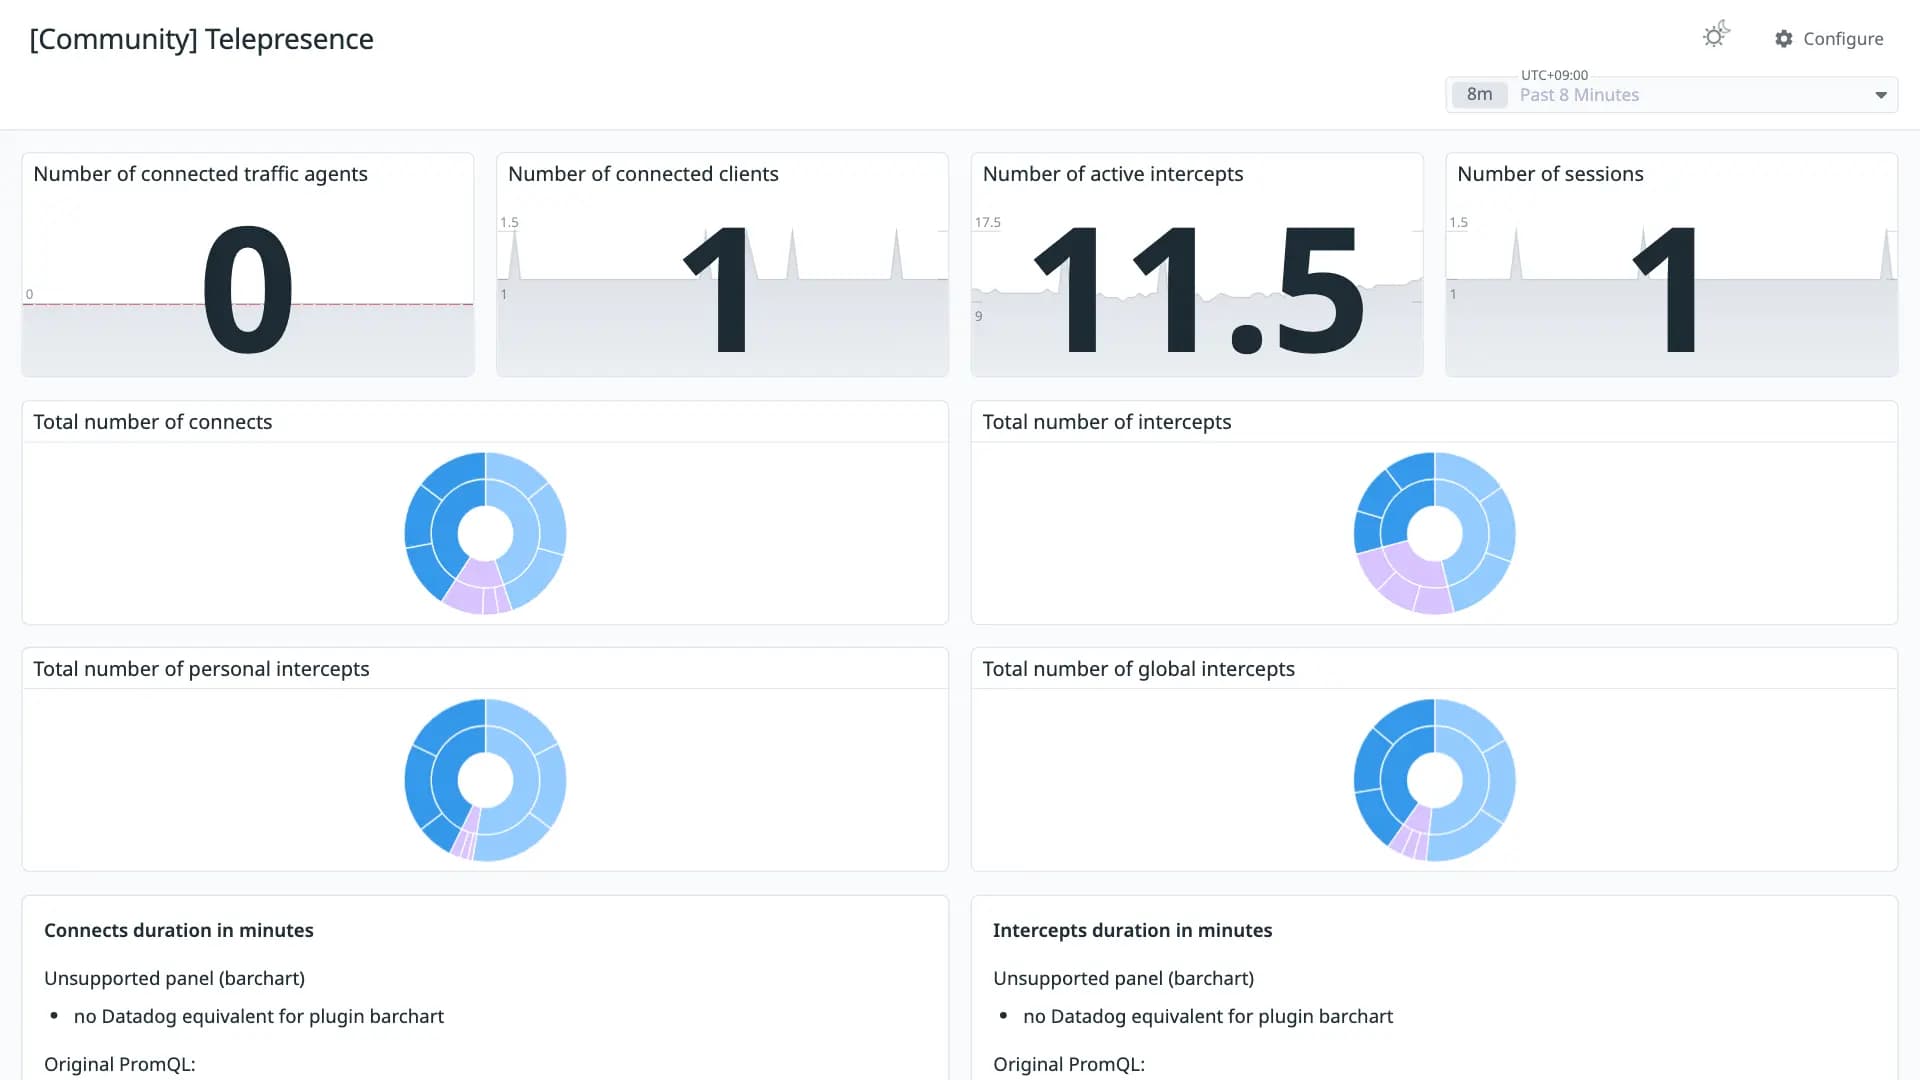The width and height of the screenshot is (1920, 1080).
Task: Click the Past 8 Minutes time field
Action: click(x=1672, y=95)
